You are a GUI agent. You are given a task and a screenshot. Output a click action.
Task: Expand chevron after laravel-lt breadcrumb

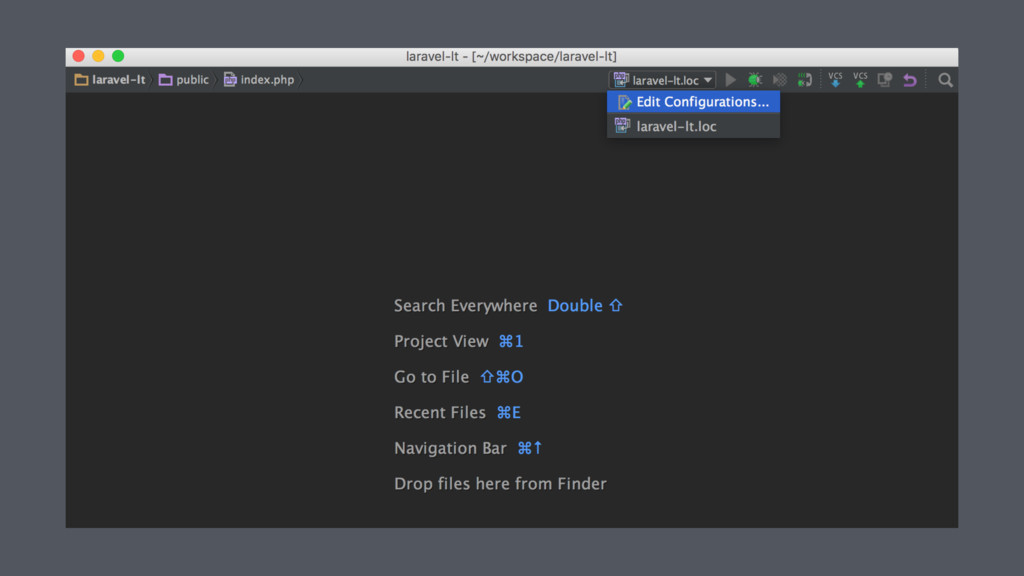coord(152,80)
